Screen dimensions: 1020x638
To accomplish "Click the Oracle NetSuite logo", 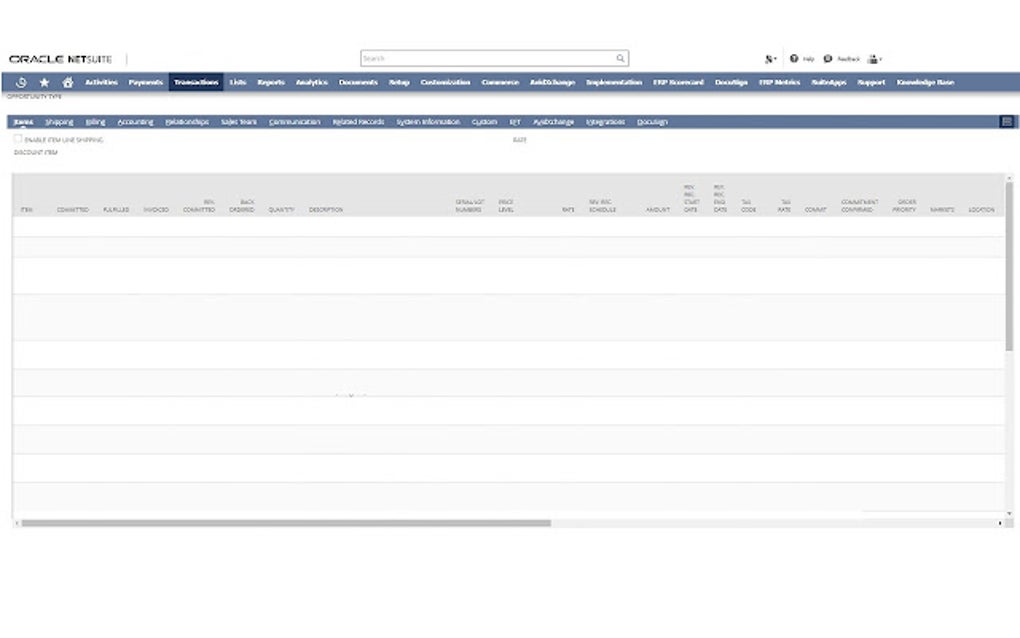I will click(x=60, y=59).
